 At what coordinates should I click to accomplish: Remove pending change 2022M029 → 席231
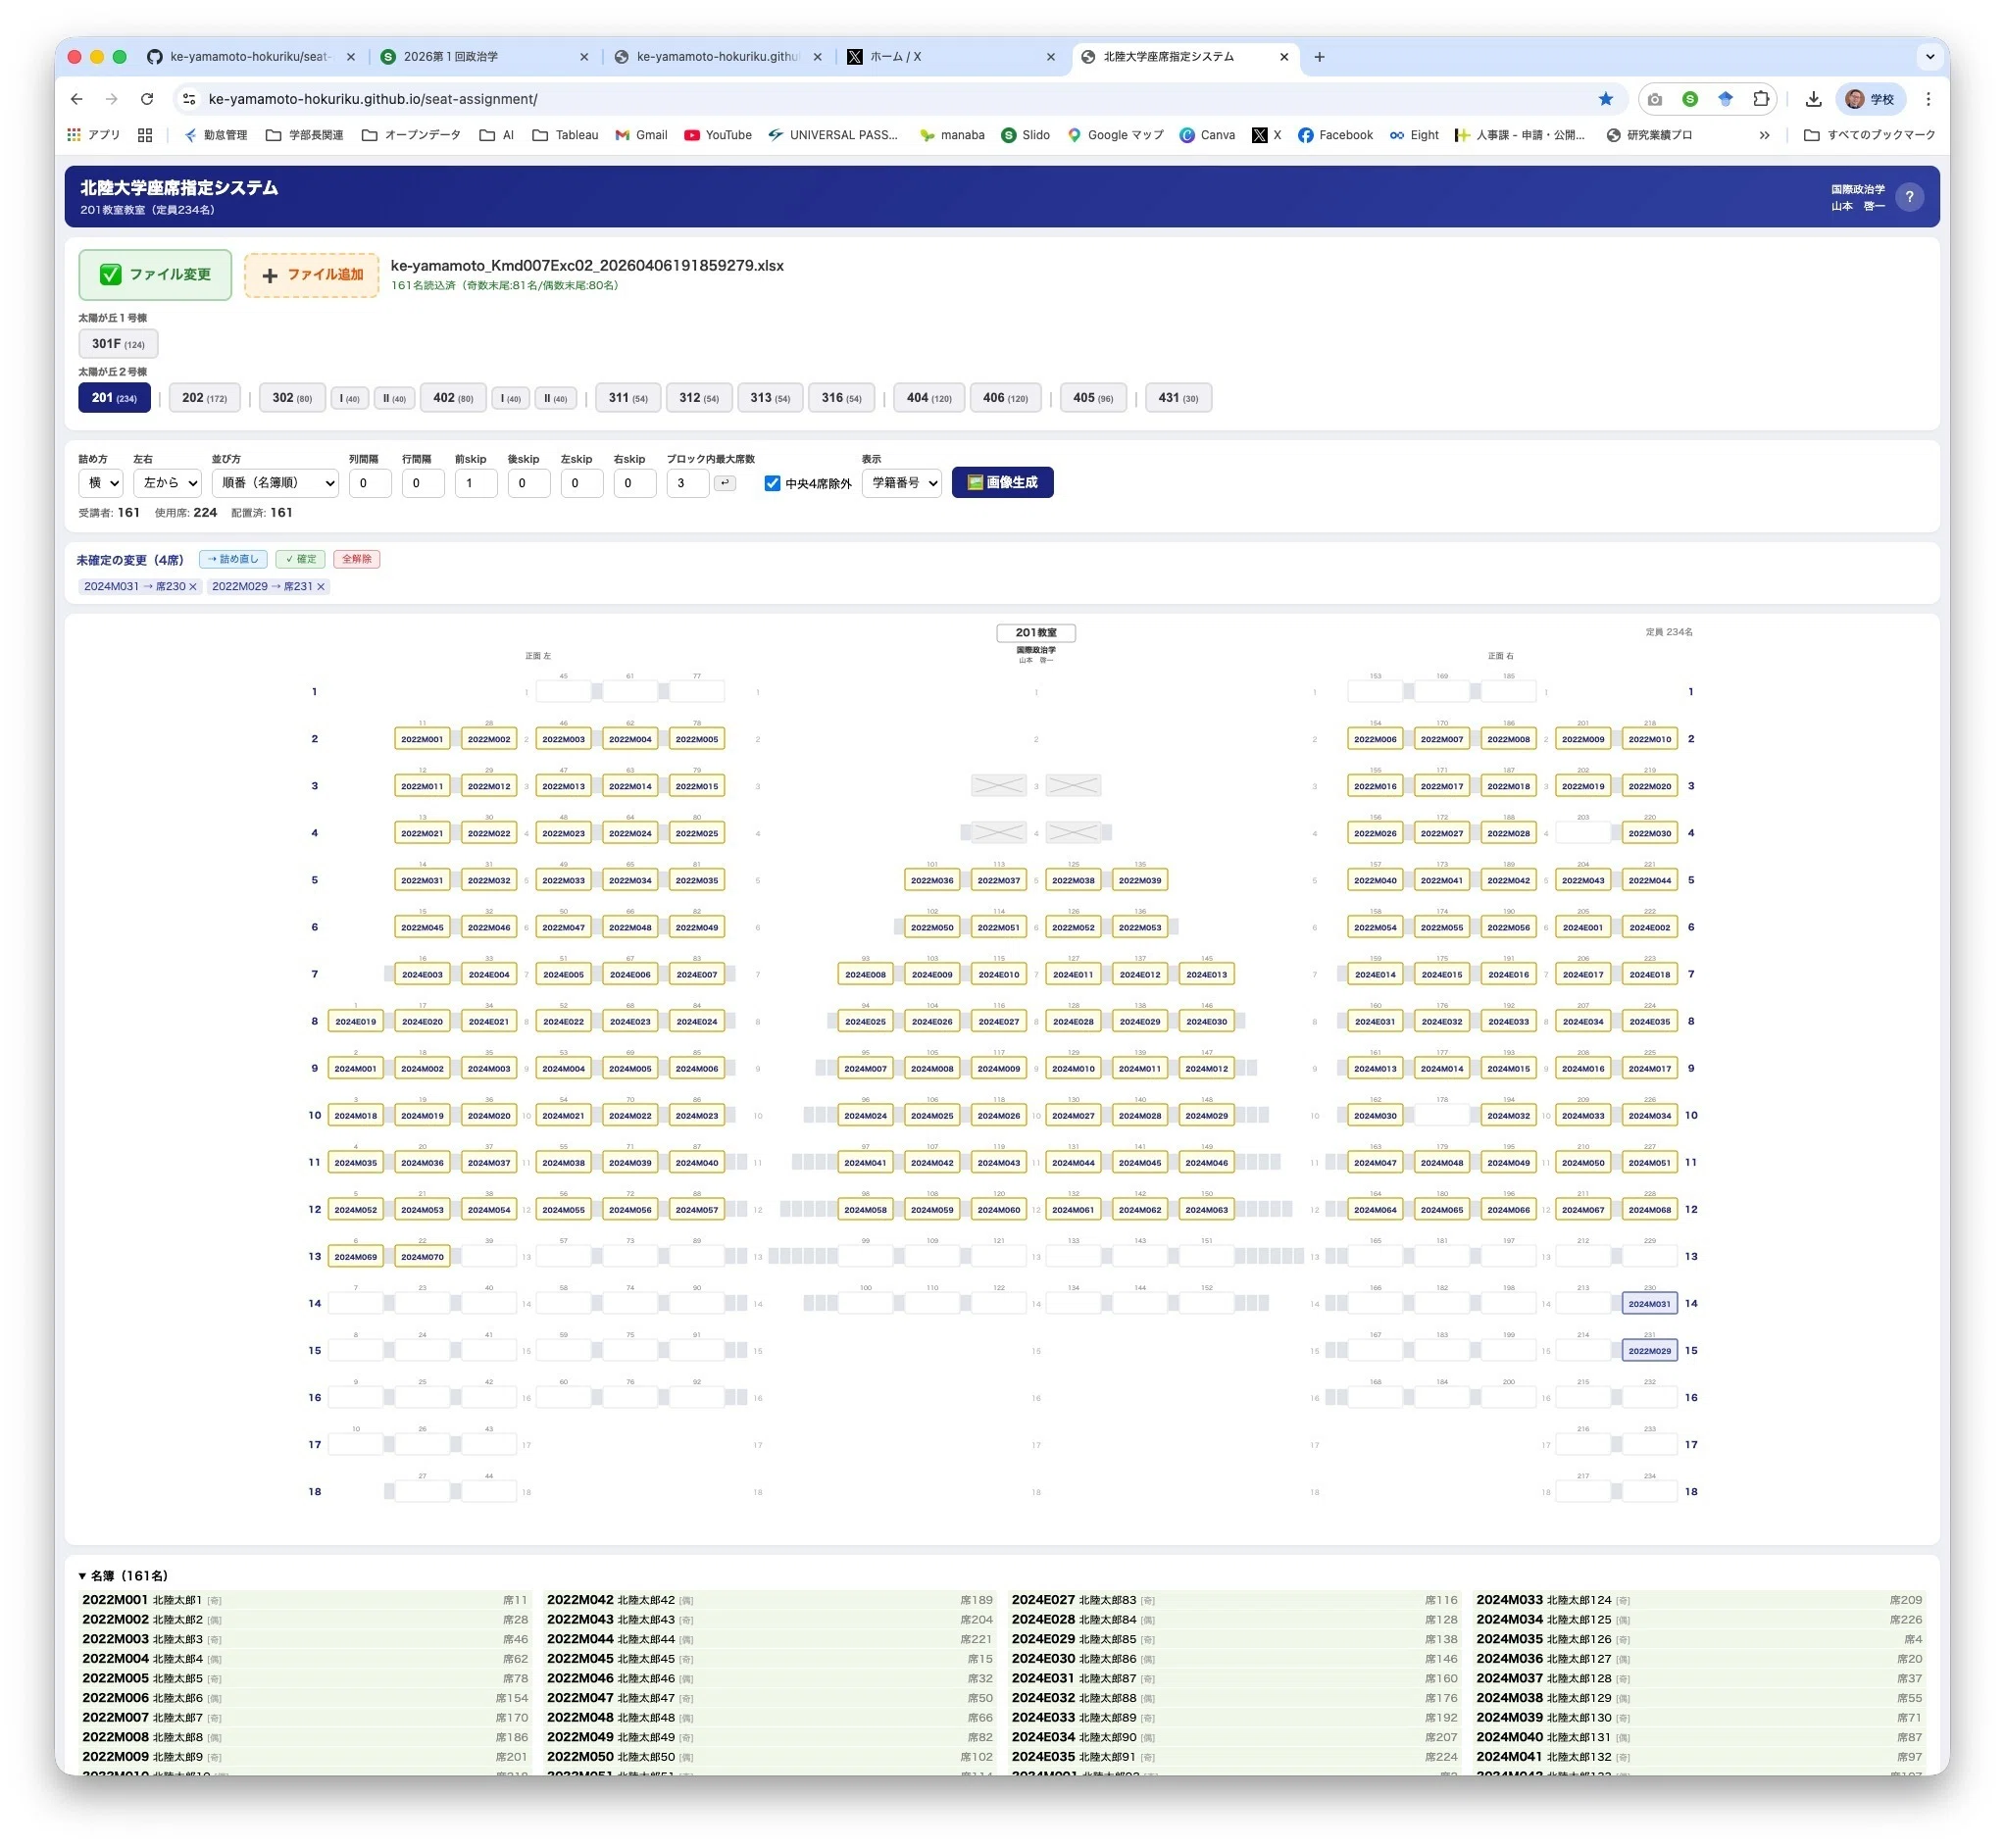coord(321,587)
